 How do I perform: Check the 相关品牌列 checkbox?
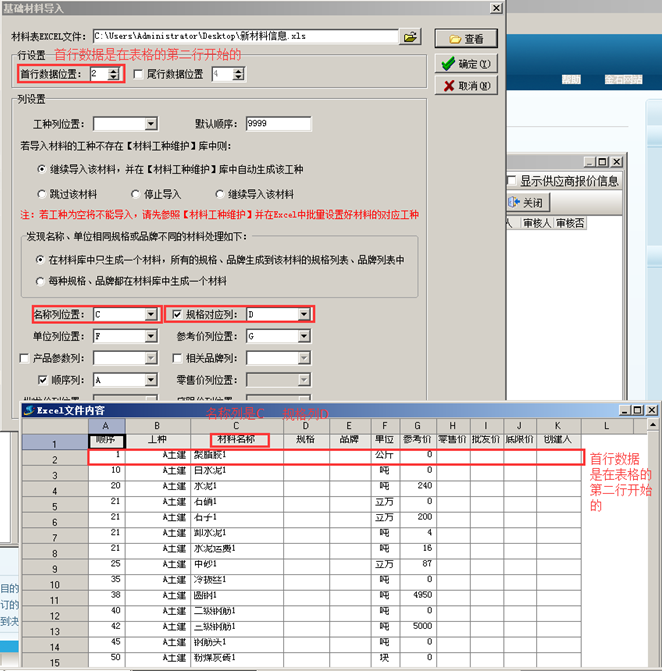tap(178, 358)
